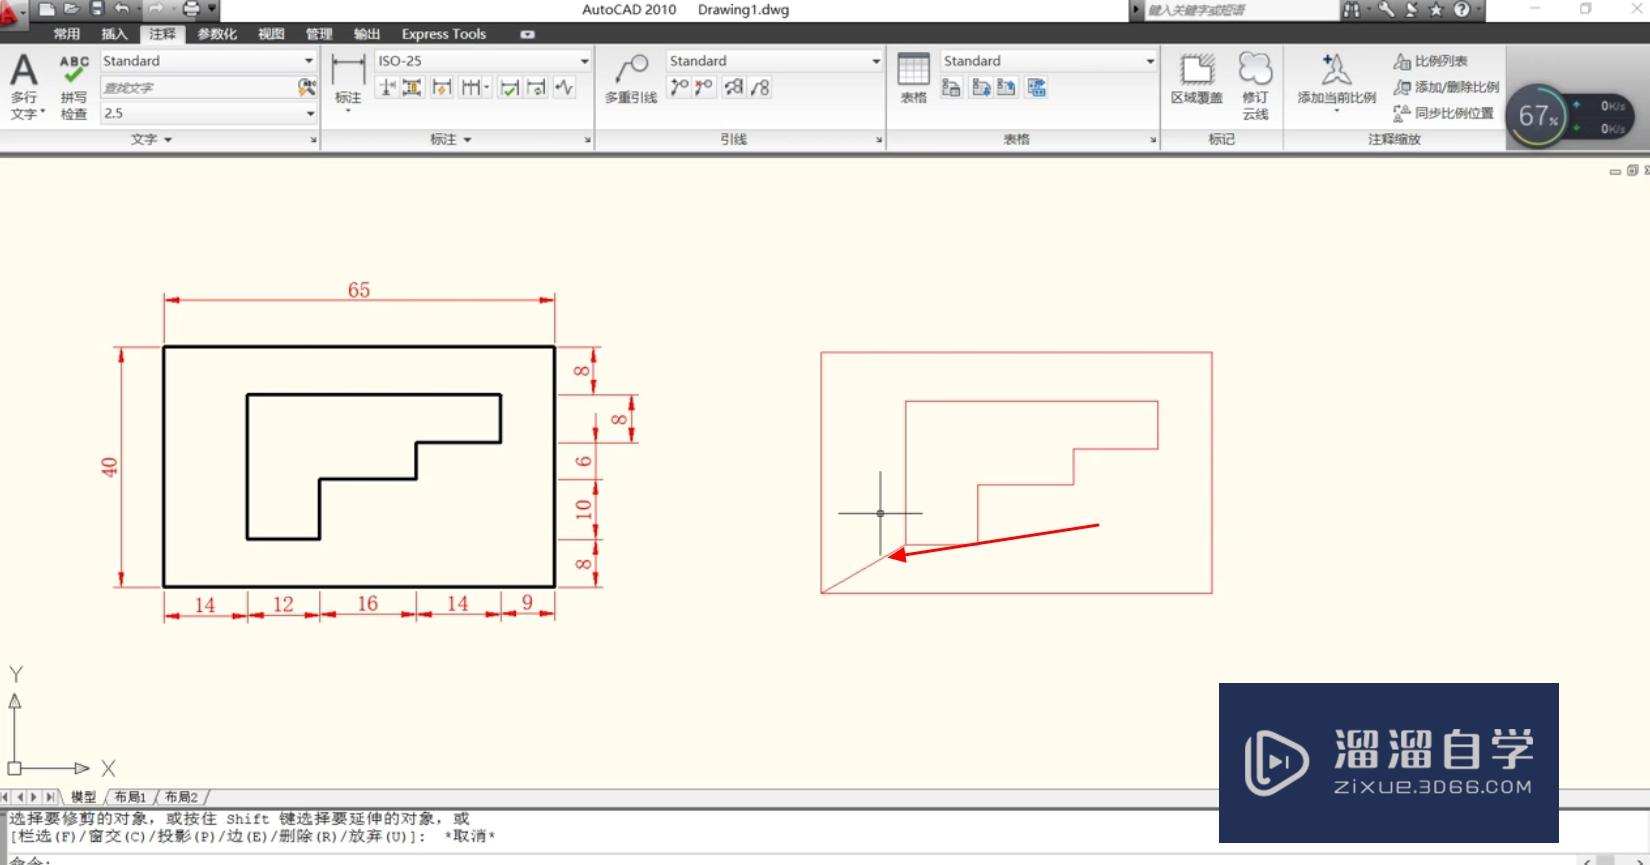Click the remove leader icon
Image resolution: width=1650 pixels, height=865 pixels.
(704, 88)
